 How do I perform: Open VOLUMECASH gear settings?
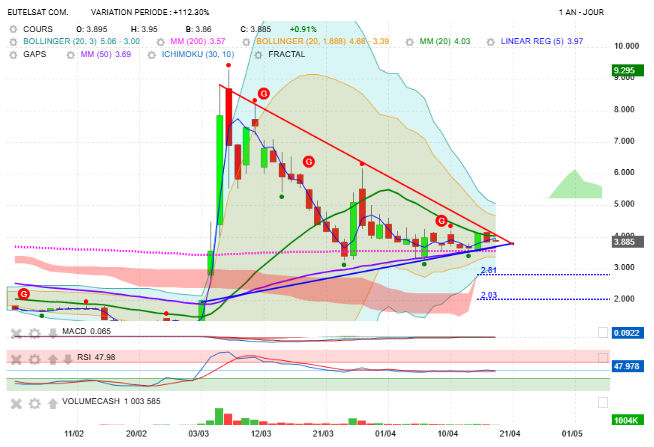(35, 403)
